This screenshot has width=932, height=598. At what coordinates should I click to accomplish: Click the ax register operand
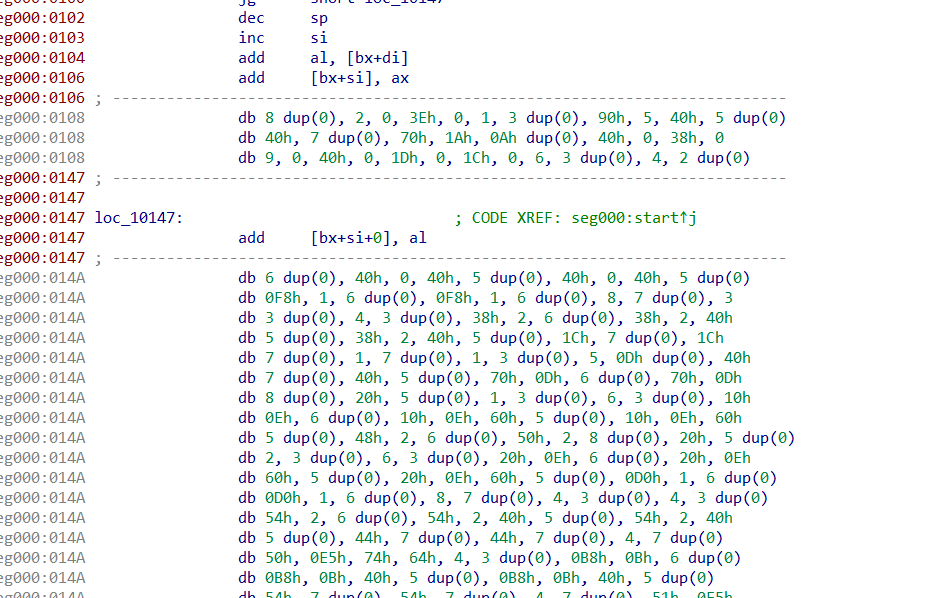pos(399,77)
